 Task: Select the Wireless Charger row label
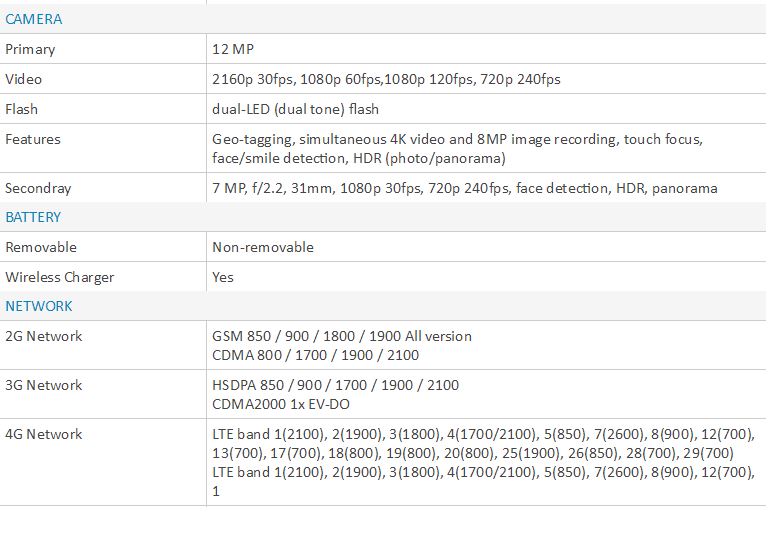pos(60,277)
